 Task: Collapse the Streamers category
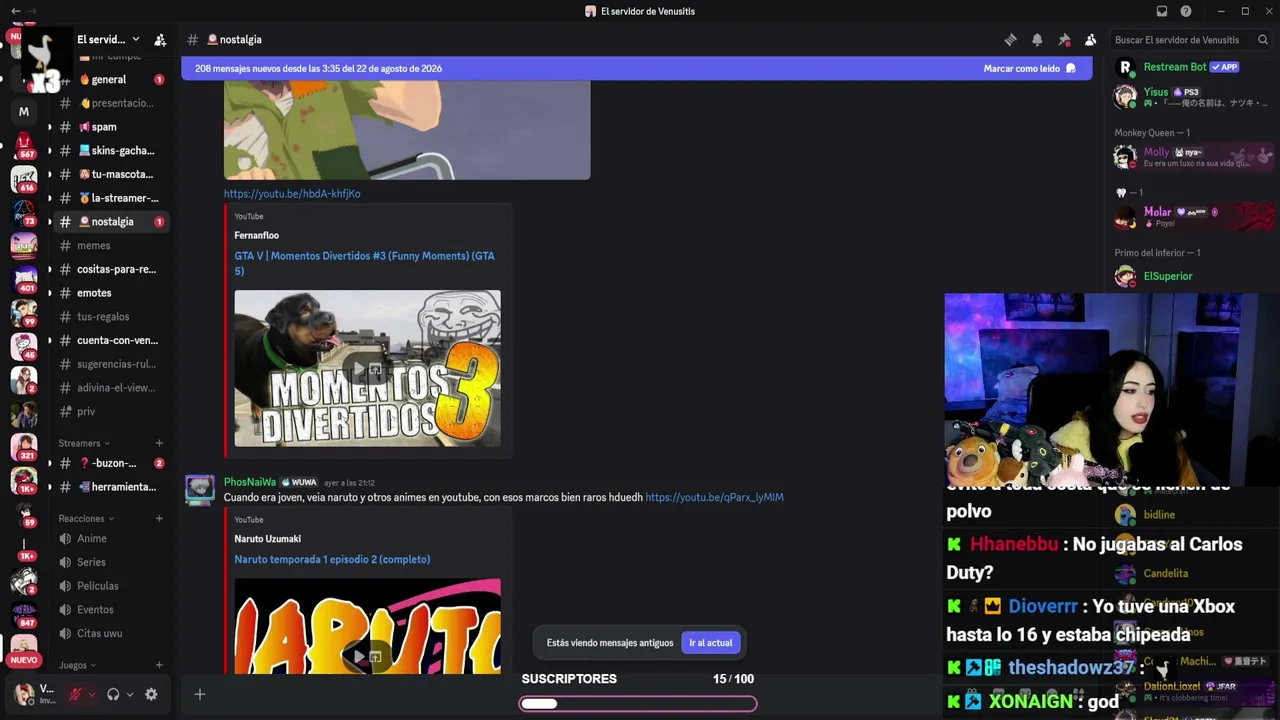84,443
